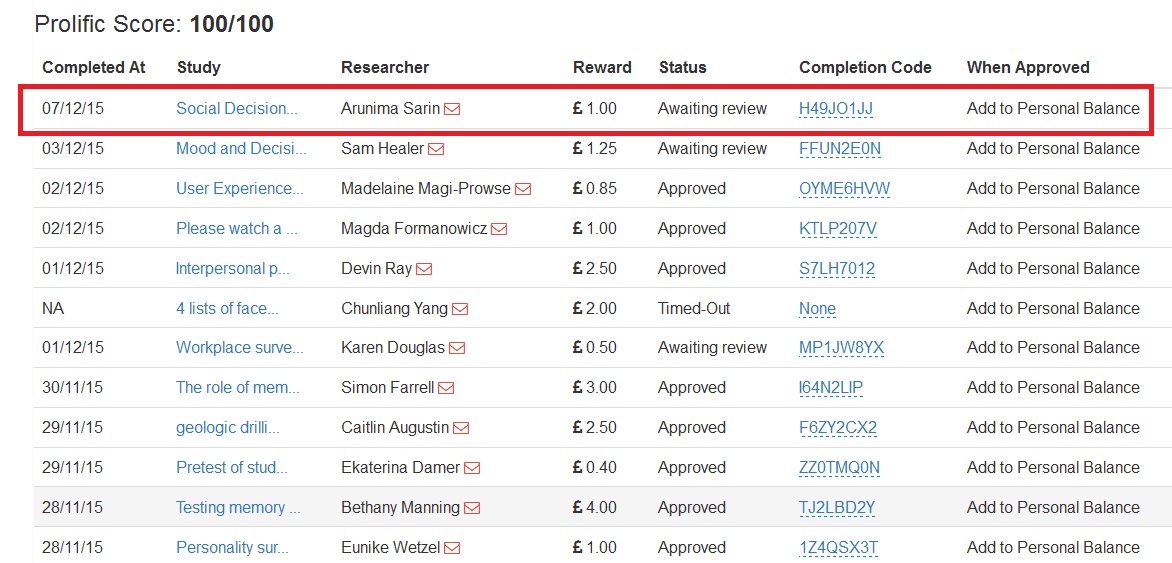The width and height of the screenshot is (1172, 563).
Task: Click the None completion code link
Action: point(817,308)
